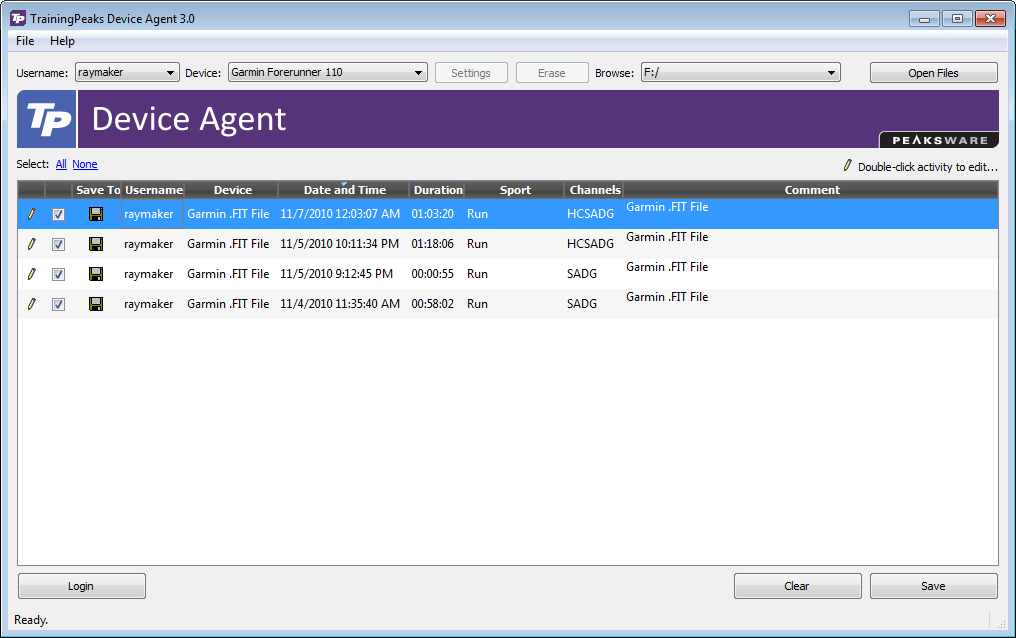Uncheck the 11/7/2010 12:03:07 AM activity checkbox
This screenshot has height=638, width=1016.
pyautogui.click(x=58, y=214)
